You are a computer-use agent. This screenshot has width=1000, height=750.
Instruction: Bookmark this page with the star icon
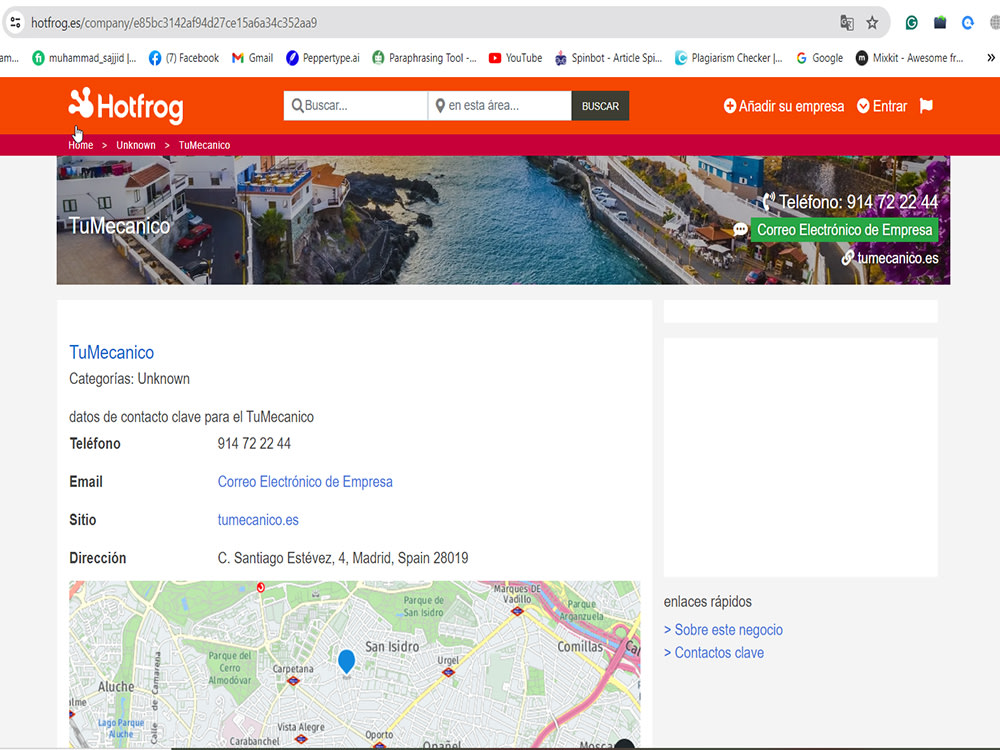click(872, 23)
